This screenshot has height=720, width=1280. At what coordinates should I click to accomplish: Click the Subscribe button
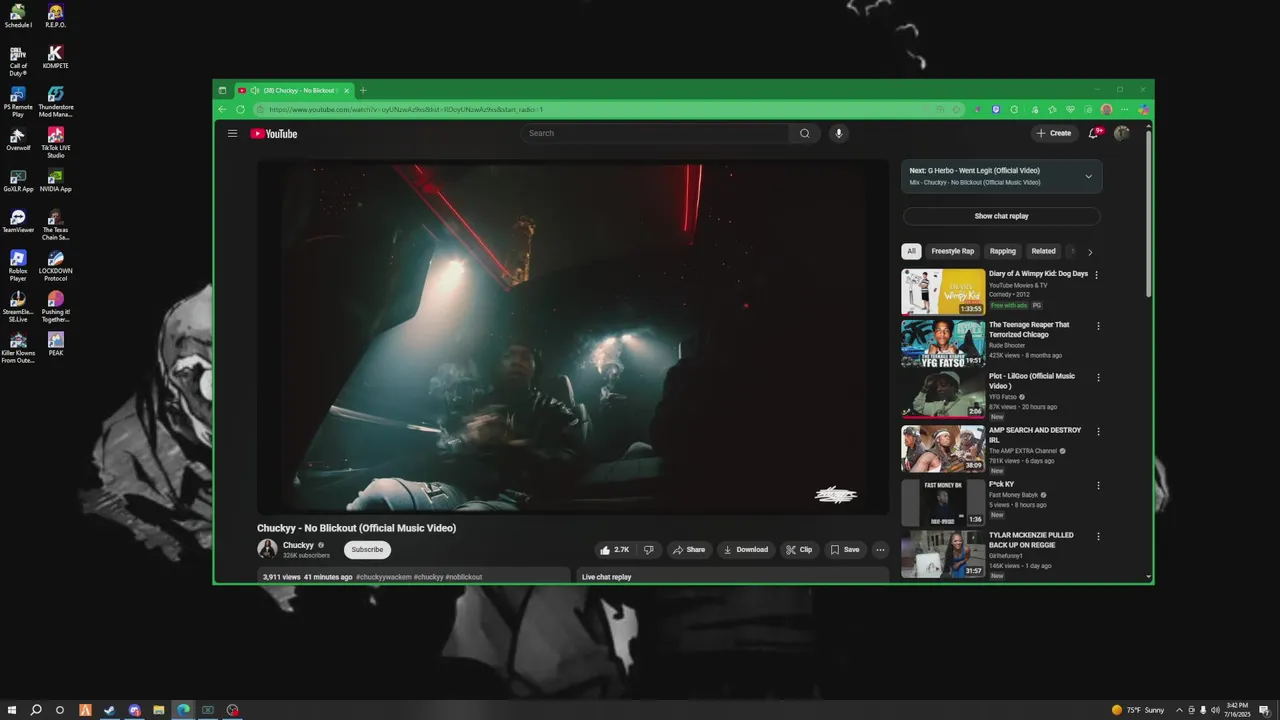[x=367, y=550]
